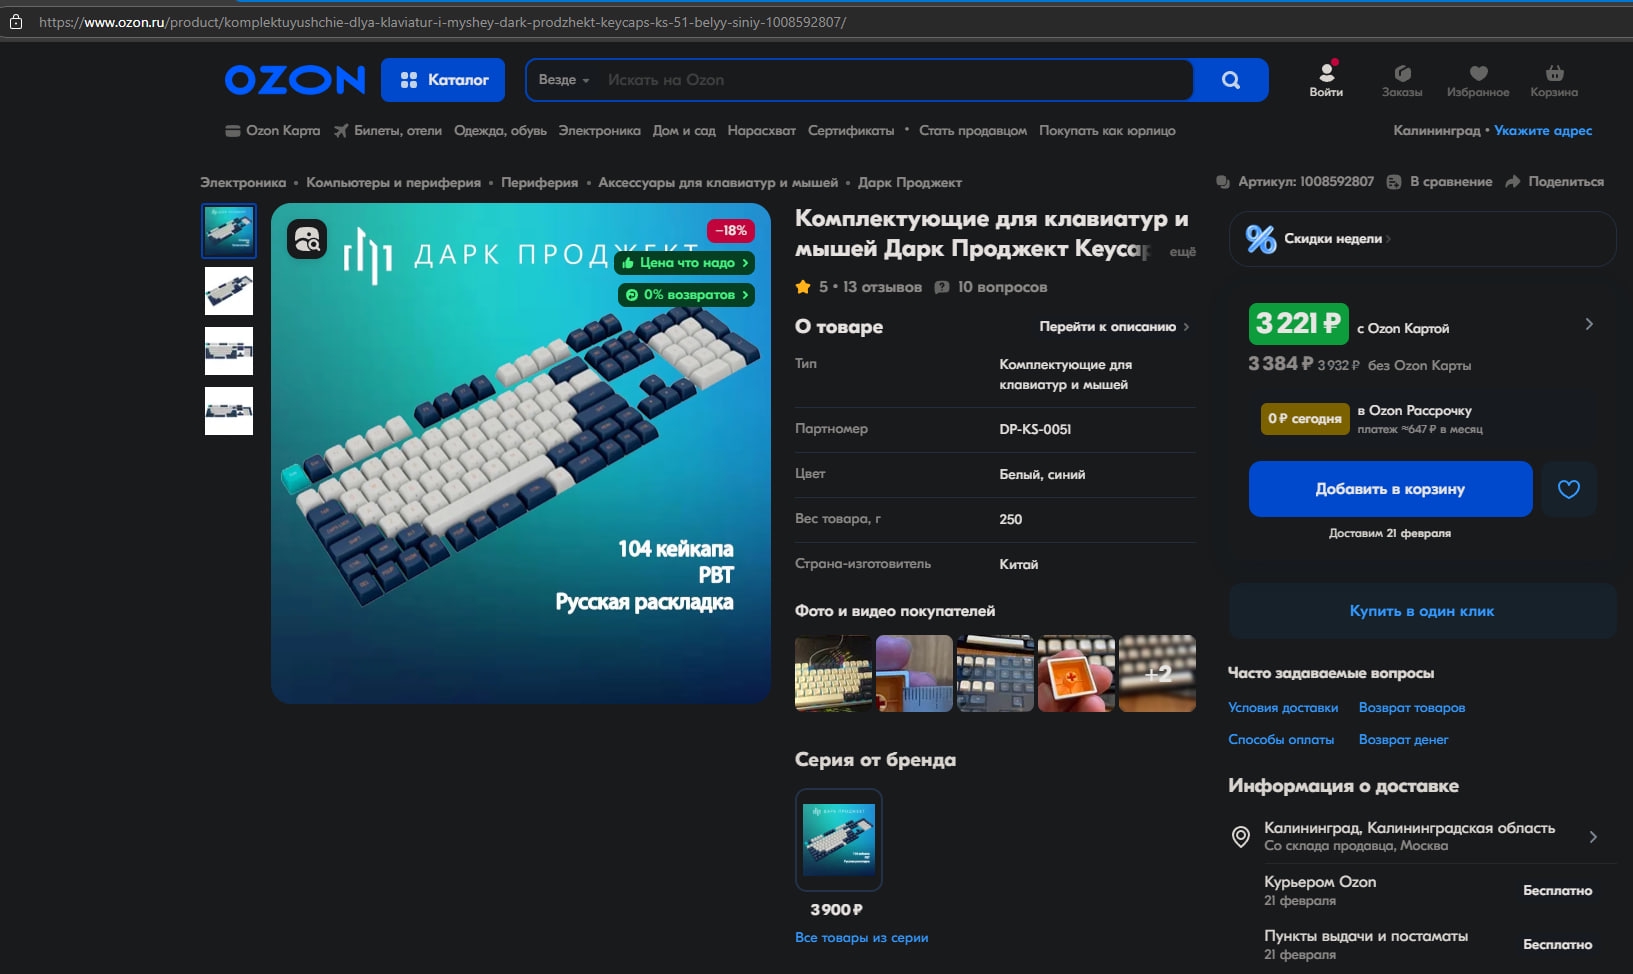Open Сертификаты section

(x=851, y=131)
